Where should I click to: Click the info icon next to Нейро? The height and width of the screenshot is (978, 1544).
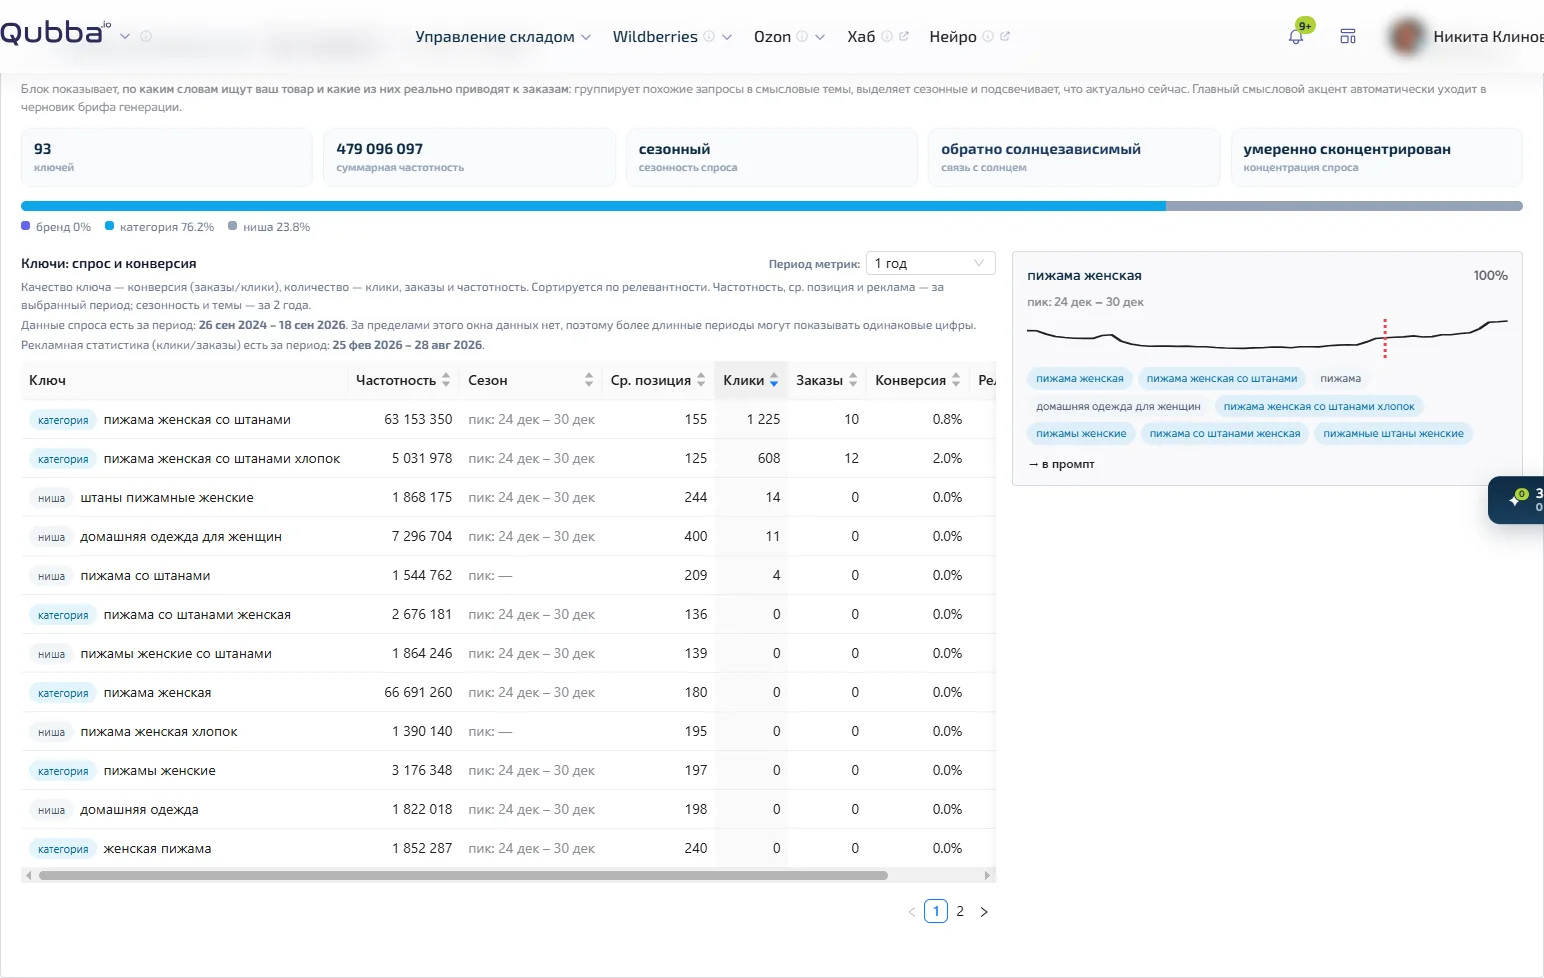pyautogui.click(x=988, y=37)
